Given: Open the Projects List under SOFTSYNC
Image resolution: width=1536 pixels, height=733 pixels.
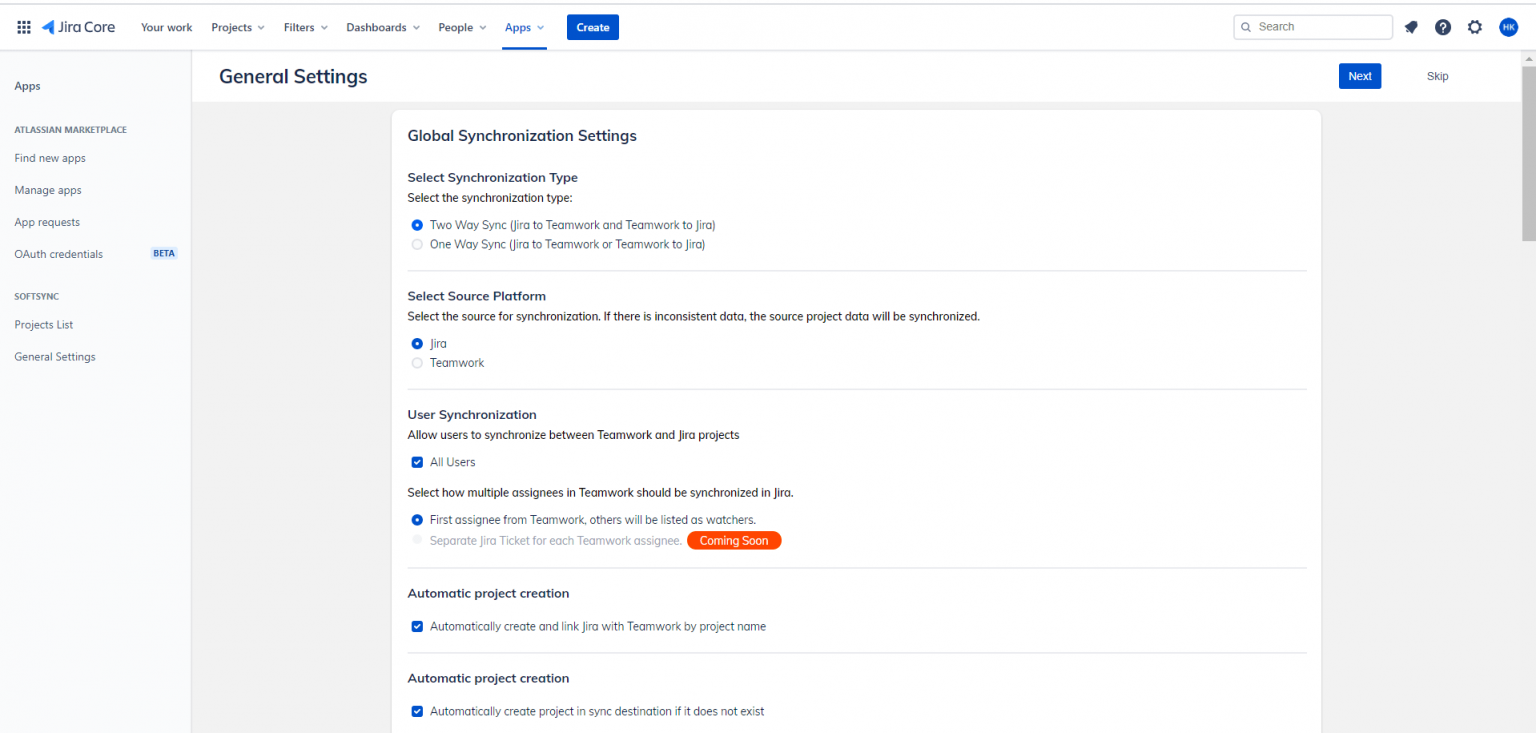Looking at the screenshot, I should click(43, 324).
